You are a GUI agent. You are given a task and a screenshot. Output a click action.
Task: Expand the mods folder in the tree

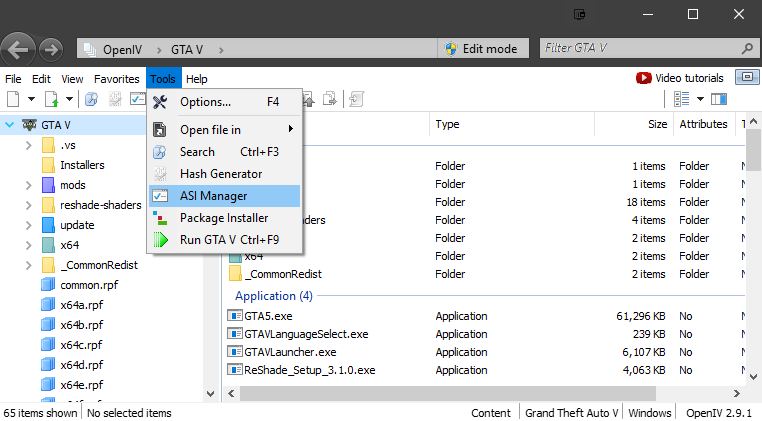point(28,185)
